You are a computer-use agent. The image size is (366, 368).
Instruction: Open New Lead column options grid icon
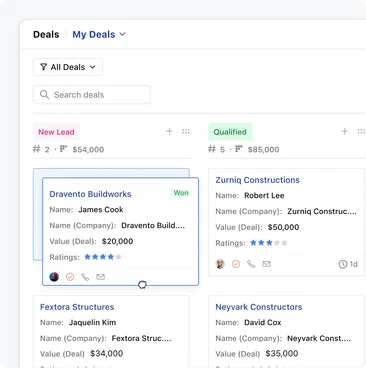tap(186, 131)
